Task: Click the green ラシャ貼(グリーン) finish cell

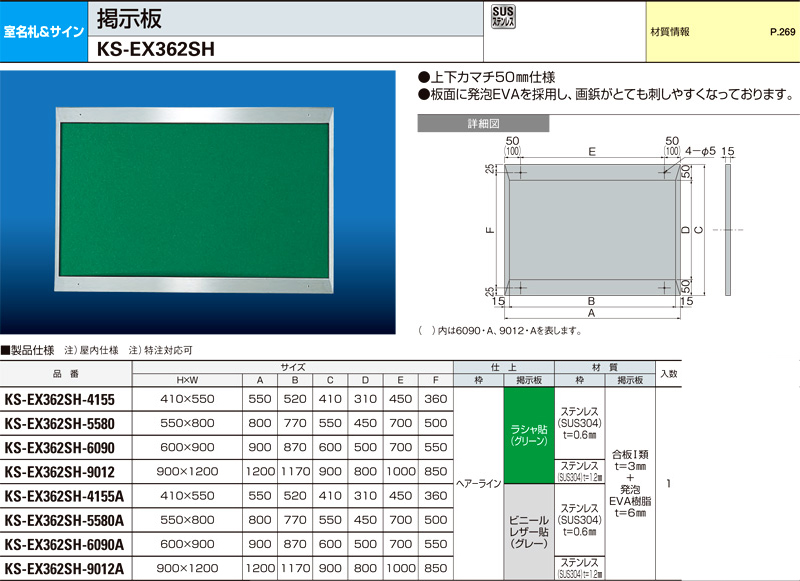Action: coord(529,435)
